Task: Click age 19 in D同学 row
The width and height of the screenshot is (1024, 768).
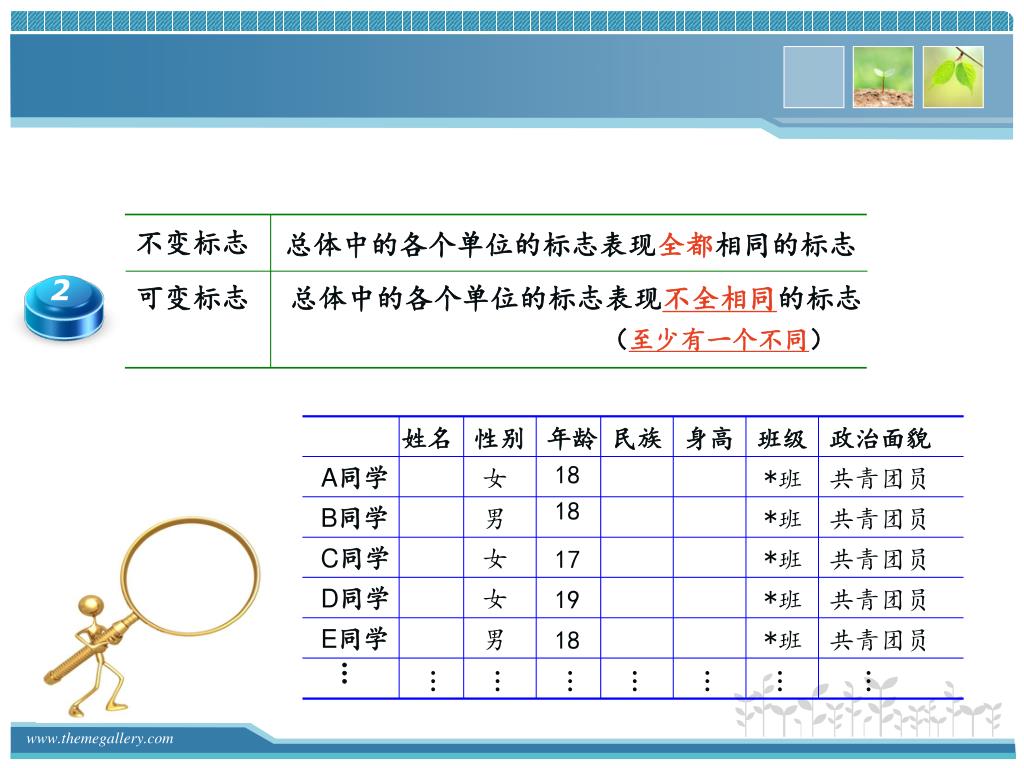Action: [568, 600]
